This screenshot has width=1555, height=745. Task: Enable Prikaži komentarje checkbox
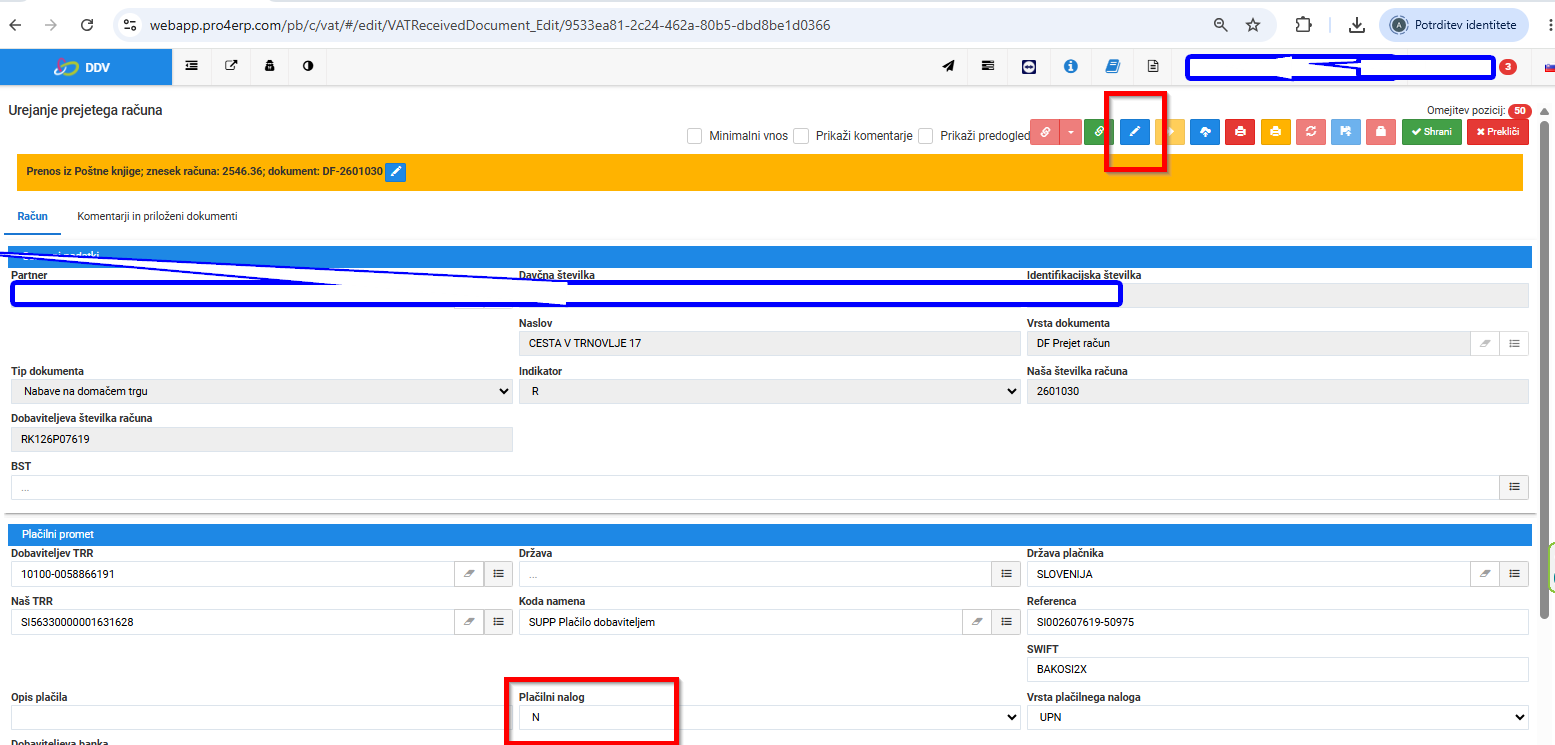(x=801, y=136)
